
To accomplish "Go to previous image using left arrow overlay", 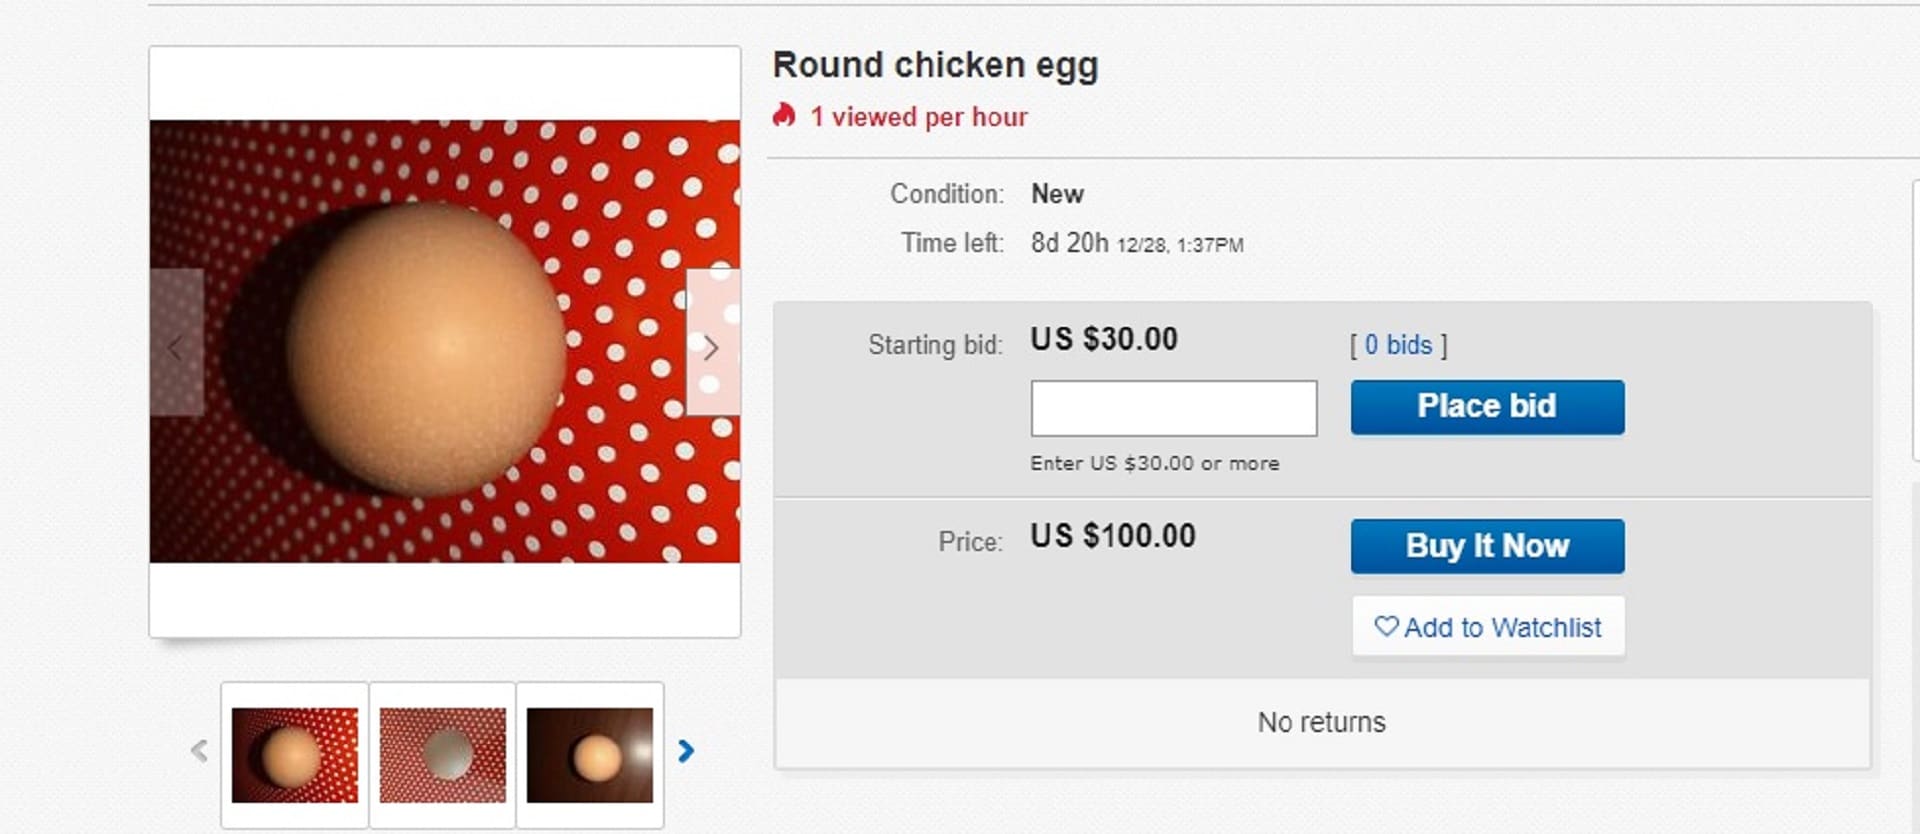I will pos(176,347).
